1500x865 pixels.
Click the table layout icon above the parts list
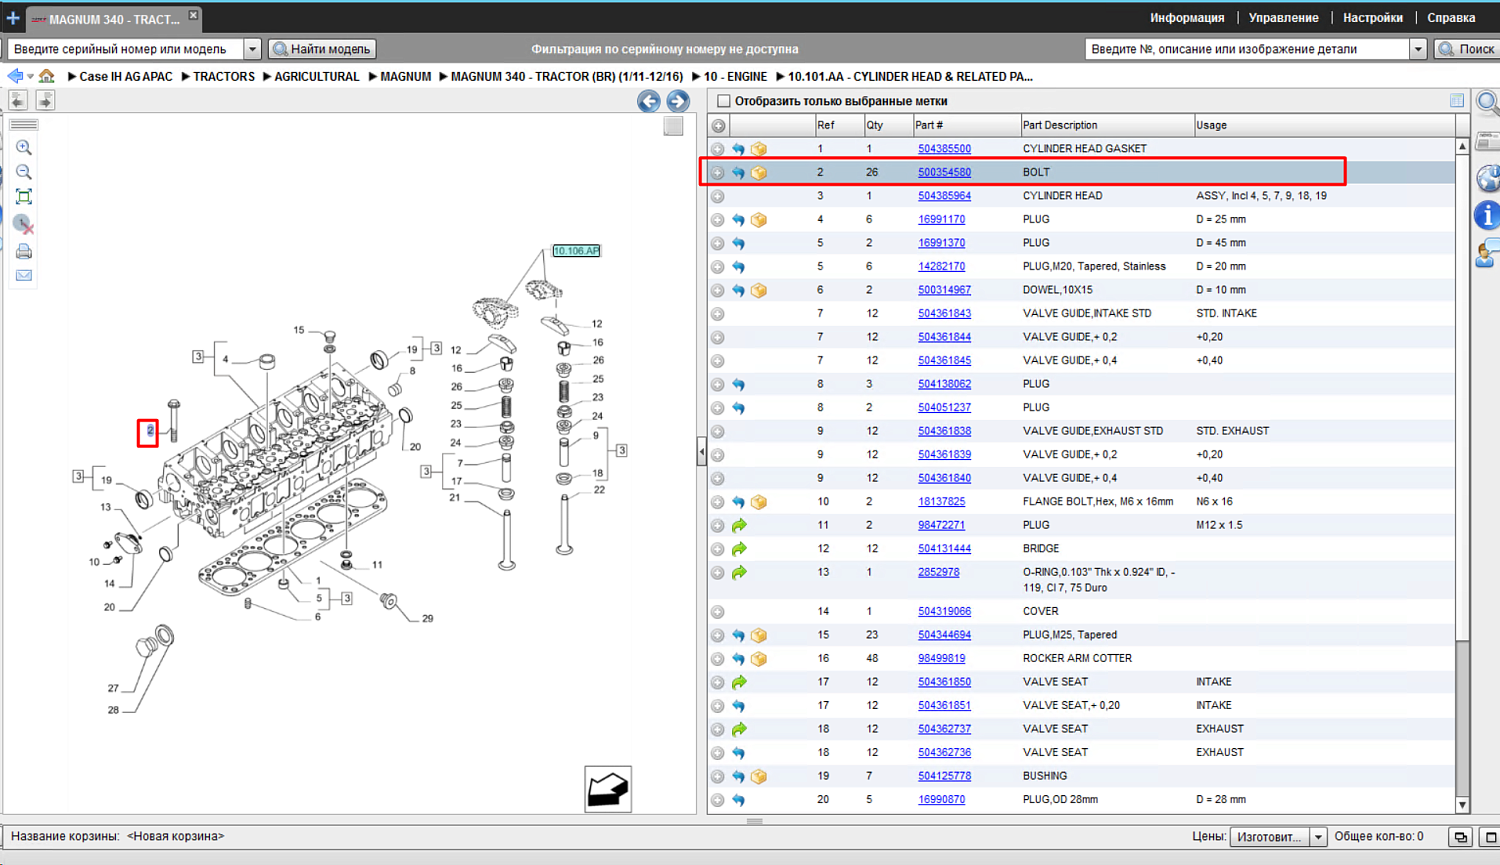point(1457,100)
